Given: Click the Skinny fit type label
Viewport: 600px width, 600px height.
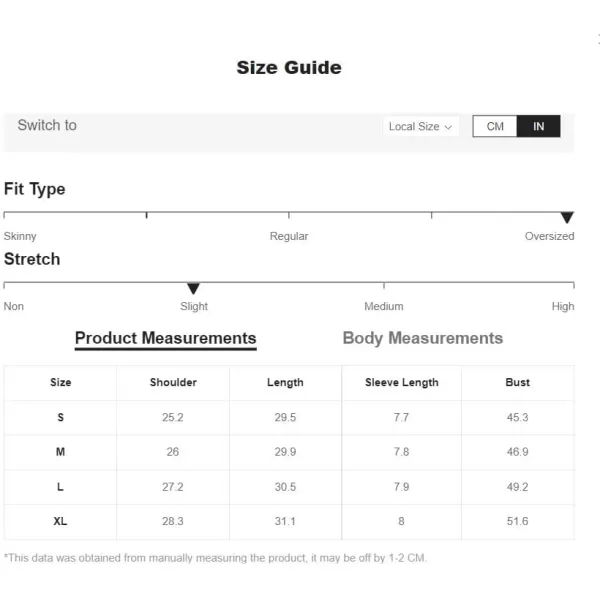Looking at the screenshot, I should point(20,236).
